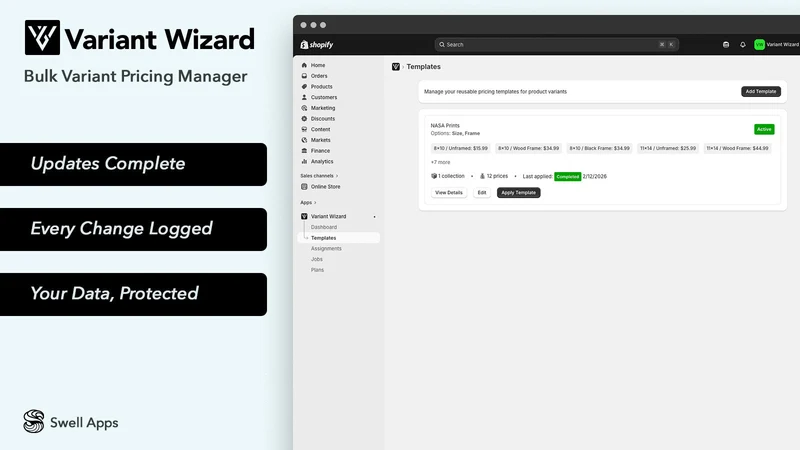
Task: Open the notifications bell icon
Action: [x=742, y=45]
